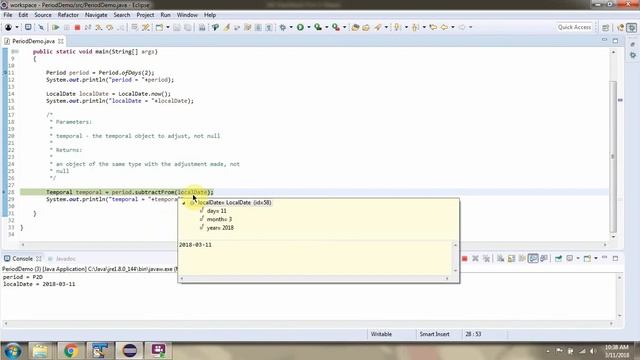Image resolution: width=640 pixels, height=360 pixels.
Task: Close the PeriodDemo.java editor tab
Action: [61, 41]
